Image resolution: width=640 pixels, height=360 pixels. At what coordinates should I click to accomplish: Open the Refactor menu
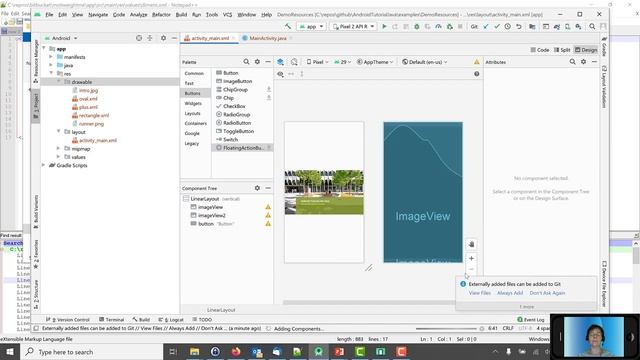pyautogui.click(x=161, y=14)
